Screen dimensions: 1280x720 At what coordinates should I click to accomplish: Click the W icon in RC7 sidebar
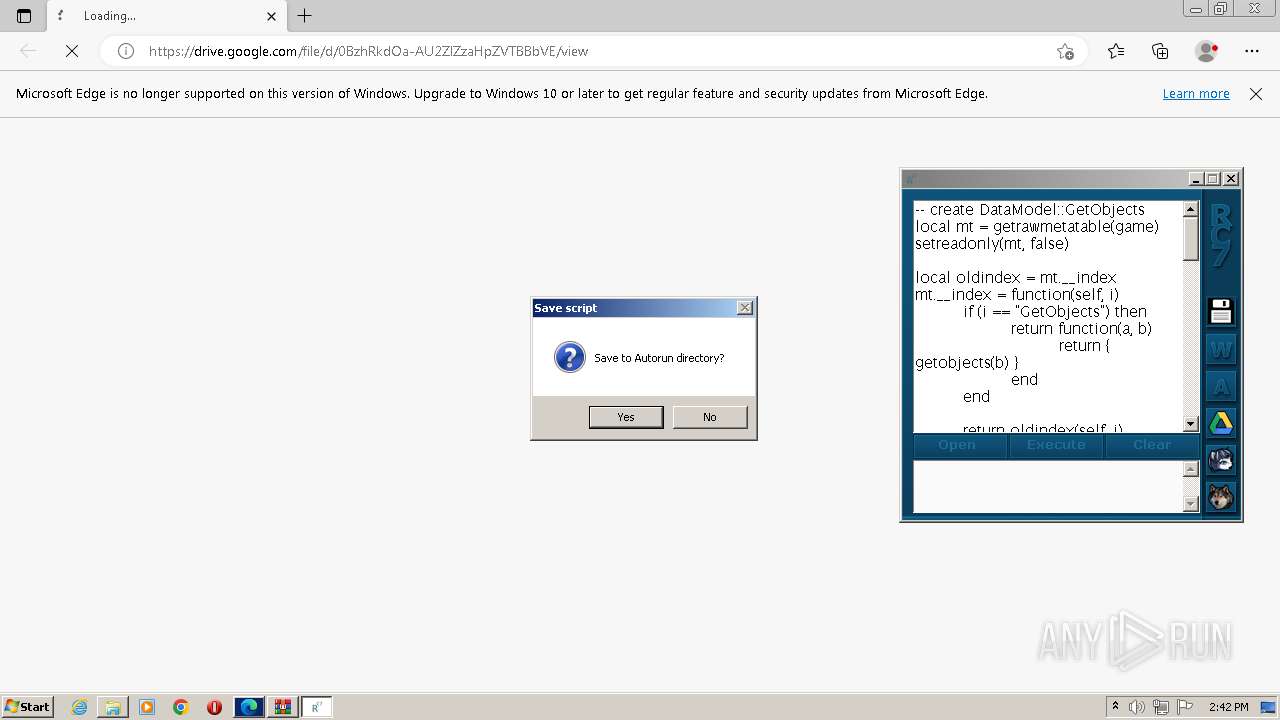tap(1220, 349)
